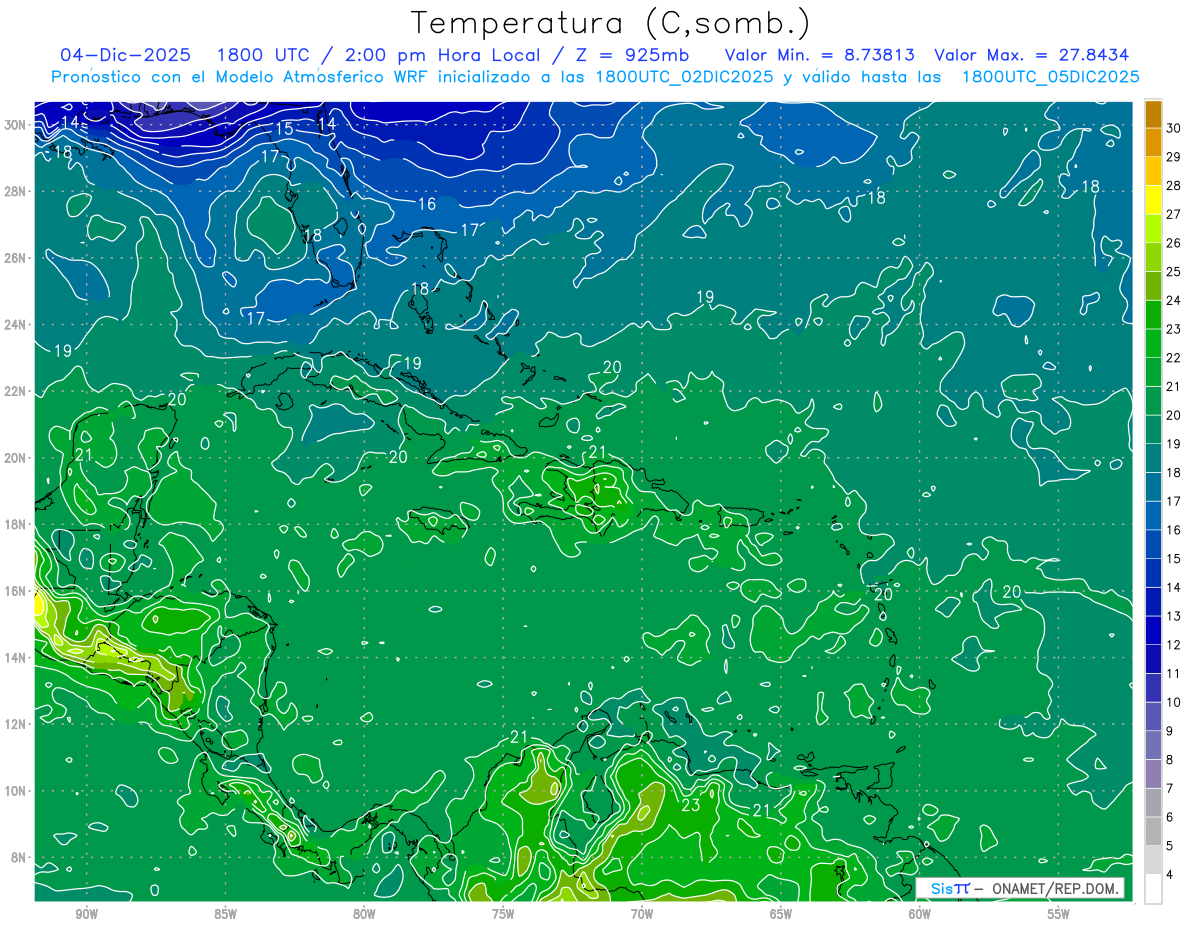This screenshot has width=1200, height=927.
Task: Click the legend value '4'
Action: [1169, 875]
